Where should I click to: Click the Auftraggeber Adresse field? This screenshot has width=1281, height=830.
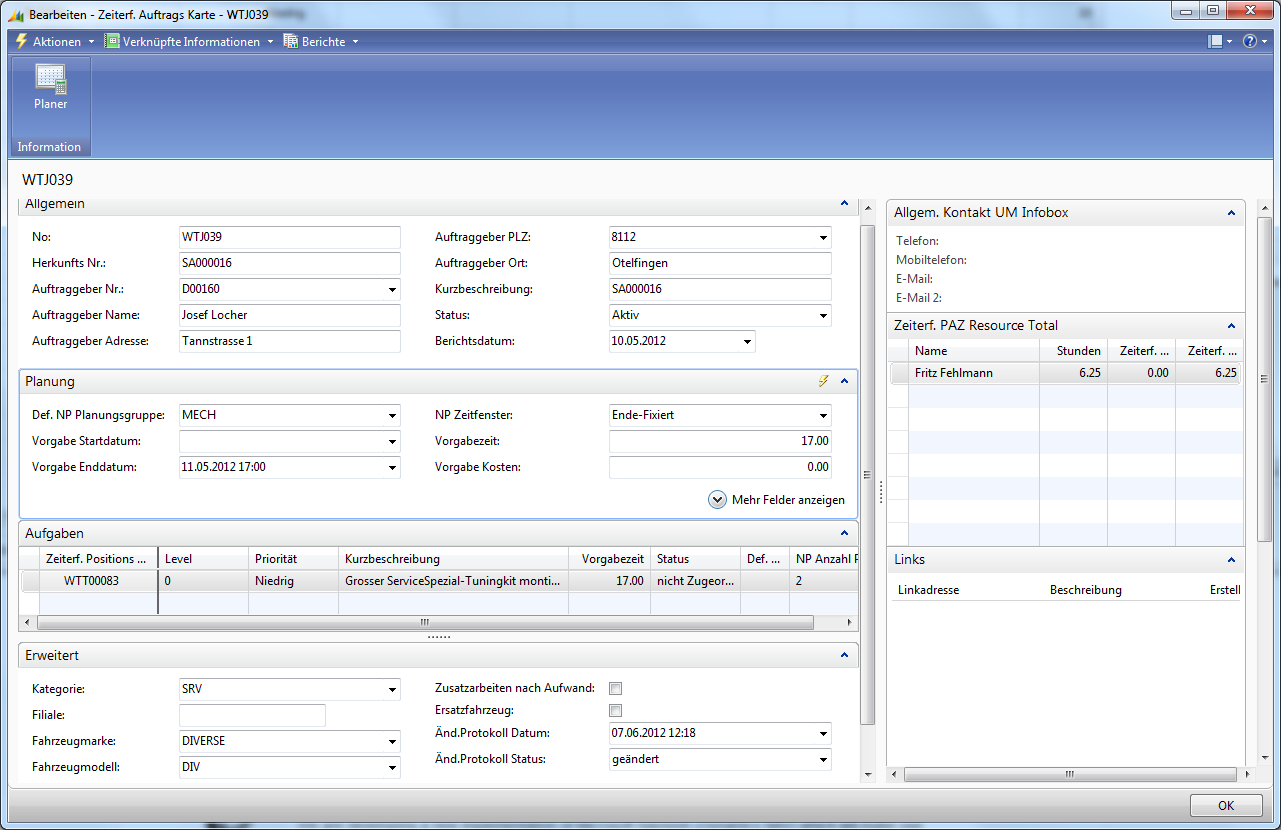click(x=289, y=341)
